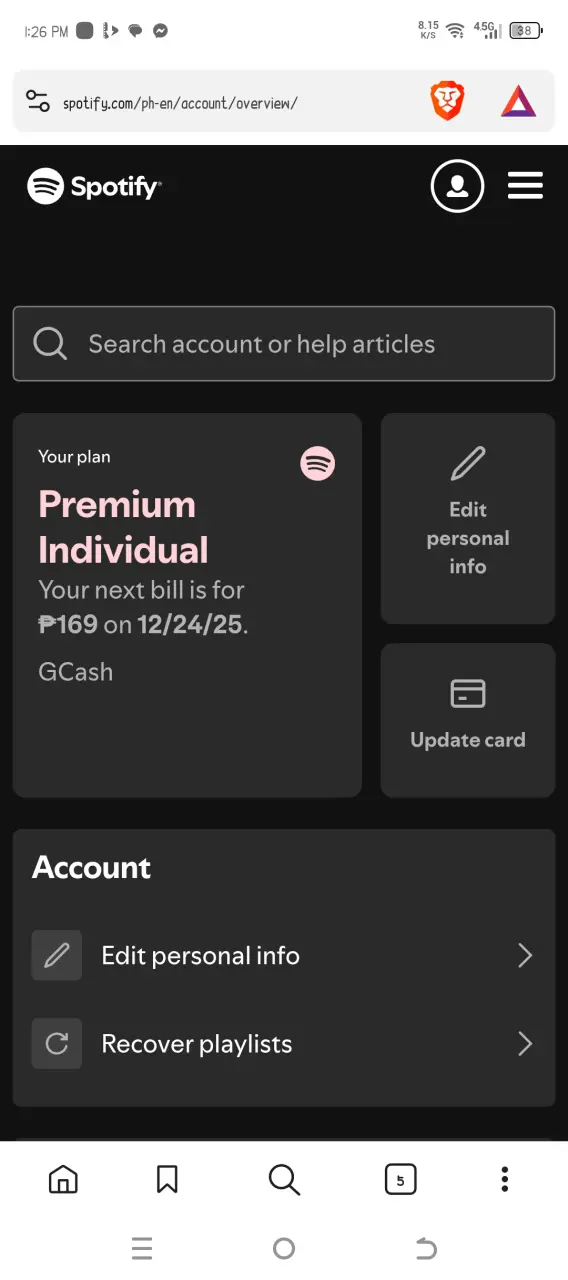
Task: Open bookmarks from the bottom toolbar
Action: tap(167, 1180)
